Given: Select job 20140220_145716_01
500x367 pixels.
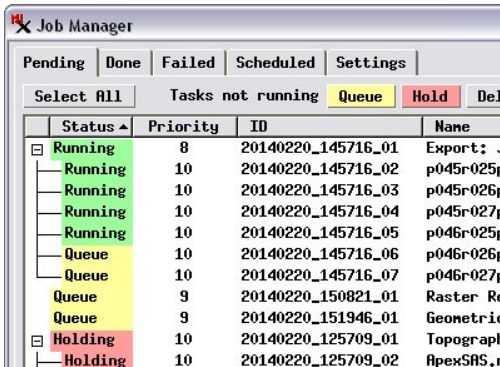Looking at the screenshot, I should (263, 148).
